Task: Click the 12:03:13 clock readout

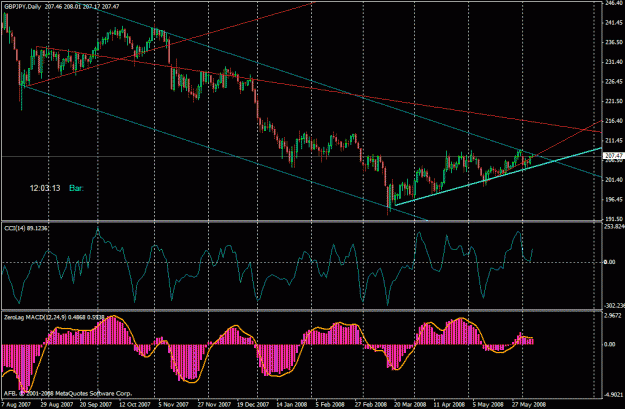Action: pyautogui.click(x=45, y=188)
